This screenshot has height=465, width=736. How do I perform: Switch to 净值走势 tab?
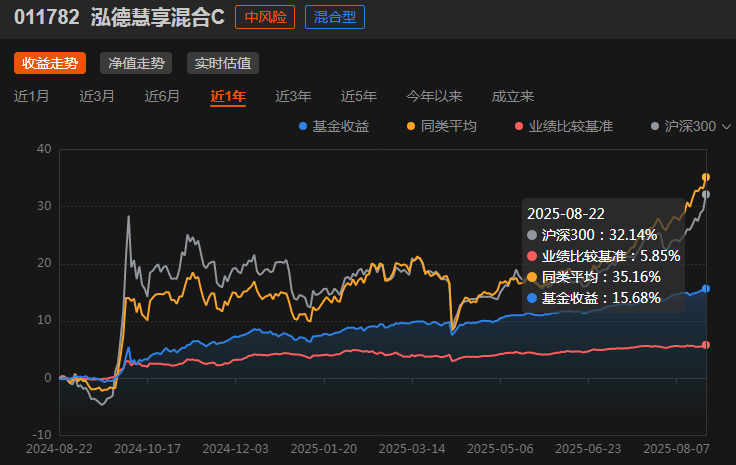(x=136, y=63)
